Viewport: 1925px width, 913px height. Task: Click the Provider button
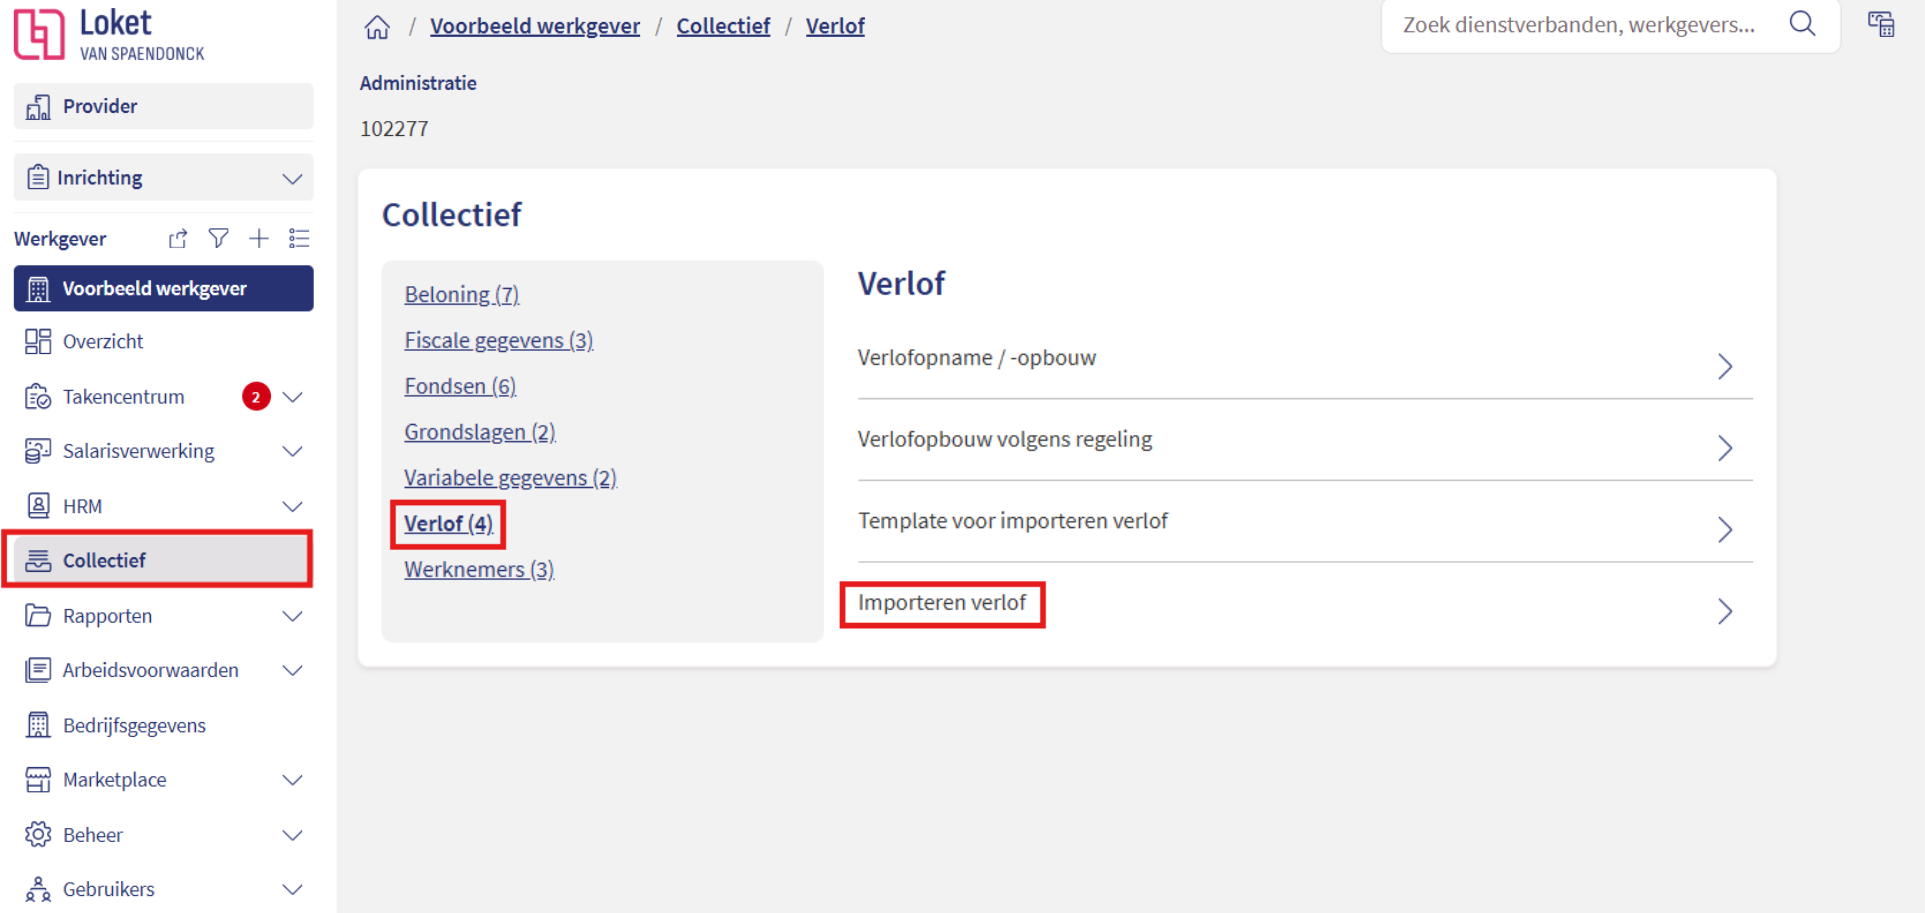[164, 106]
